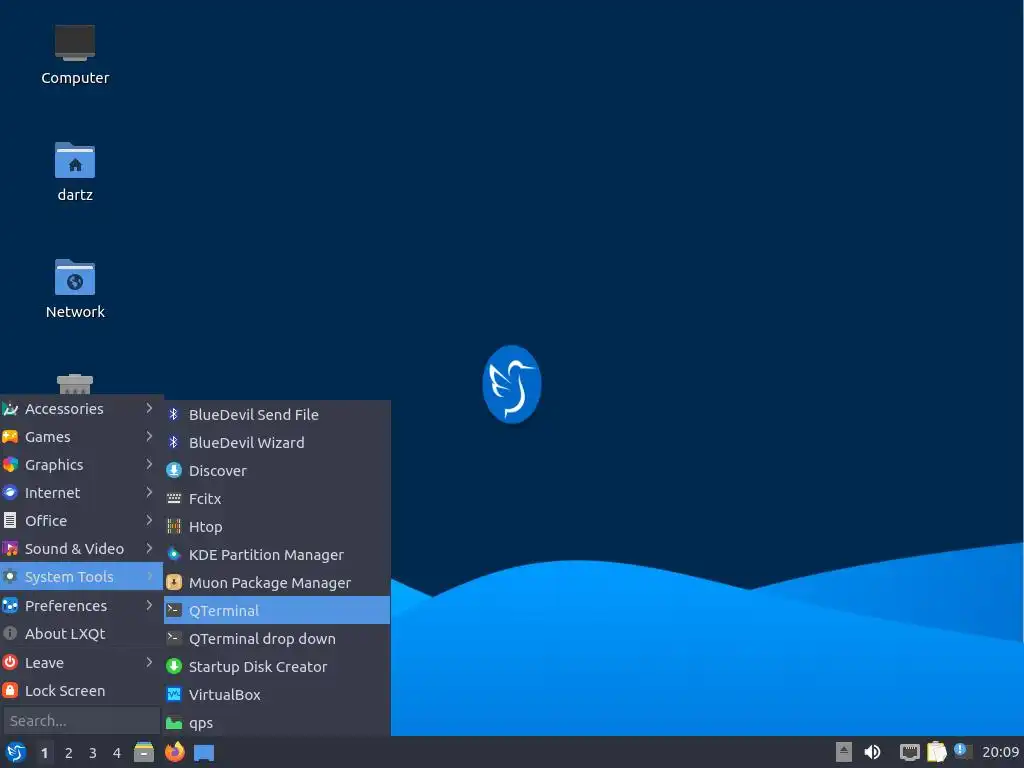The image size is (1024, 768).
Task: Expand the Sound & Video submenu arrow
Action: [x=149, y=549]
